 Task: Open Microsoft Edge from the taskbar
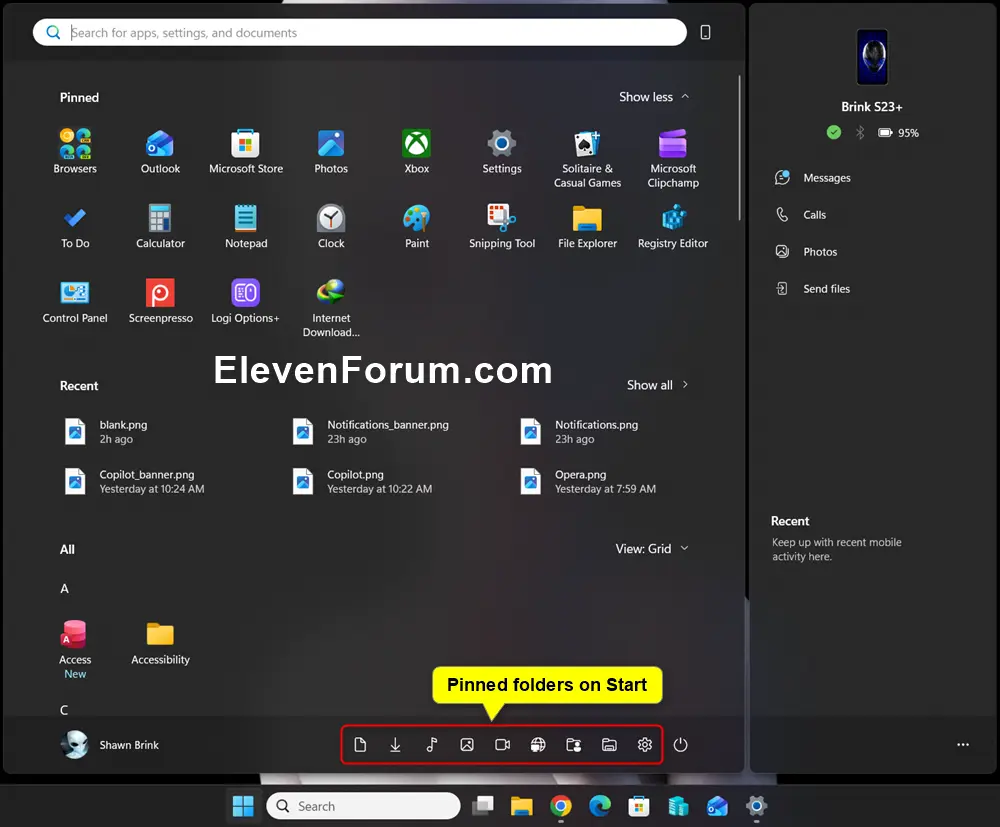(x=599, y=806)
